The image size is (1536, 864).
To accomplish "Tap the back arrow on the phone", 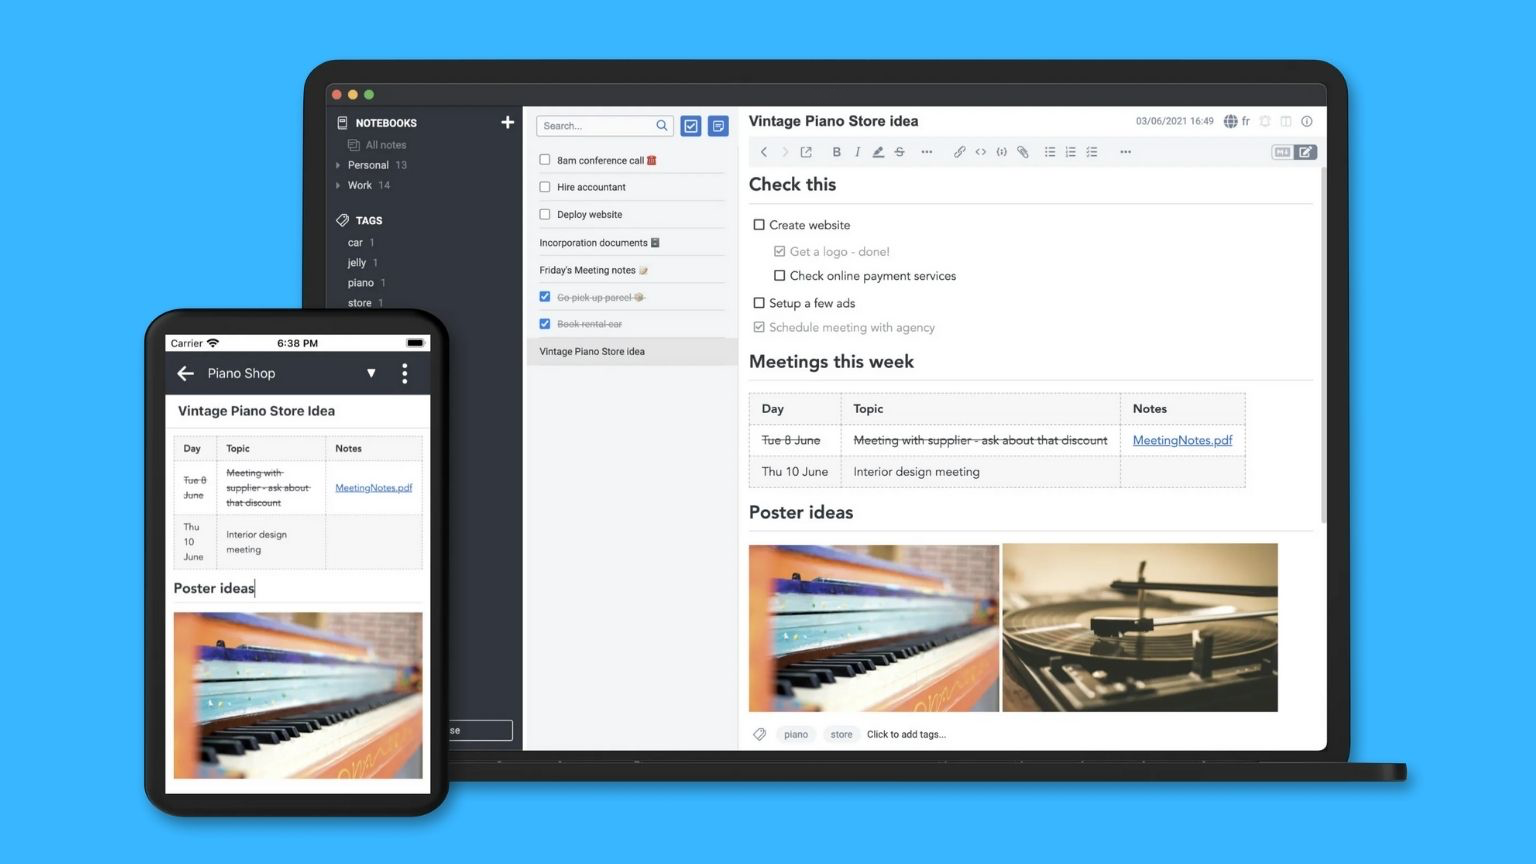I will point(185,373).
